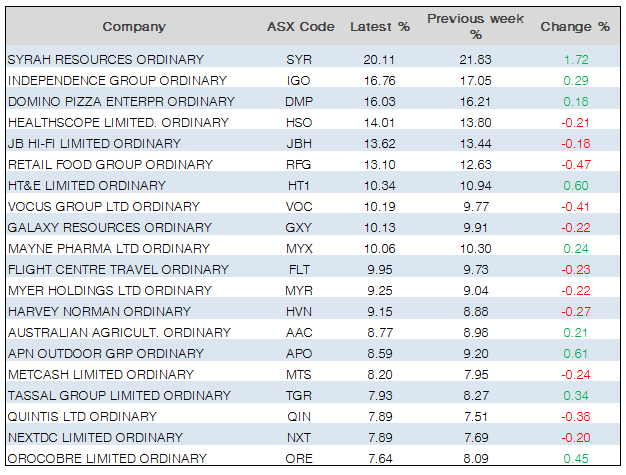Viewport: 626px width, 475px height.
Task: Select DOMINO PIZZA ENTERPR ORDINARY company cell
Action: (121, 102)
